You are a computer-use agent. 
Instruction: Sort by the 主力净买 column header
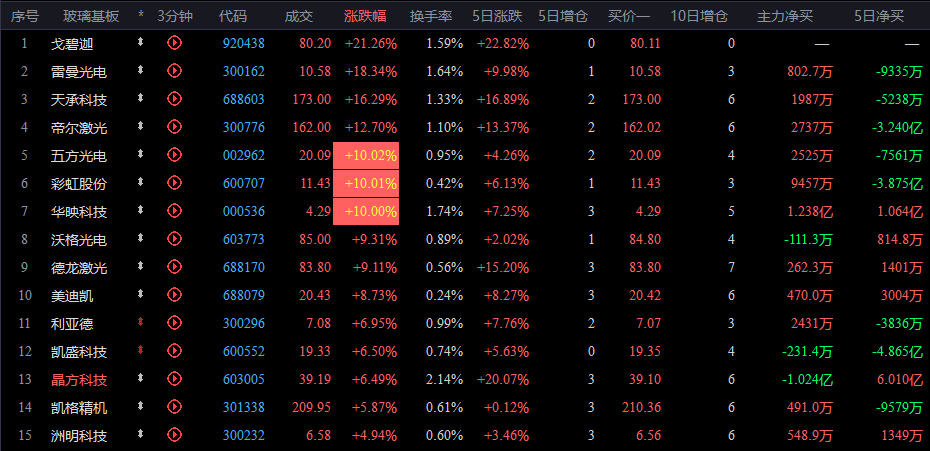[x=785, y=16]
